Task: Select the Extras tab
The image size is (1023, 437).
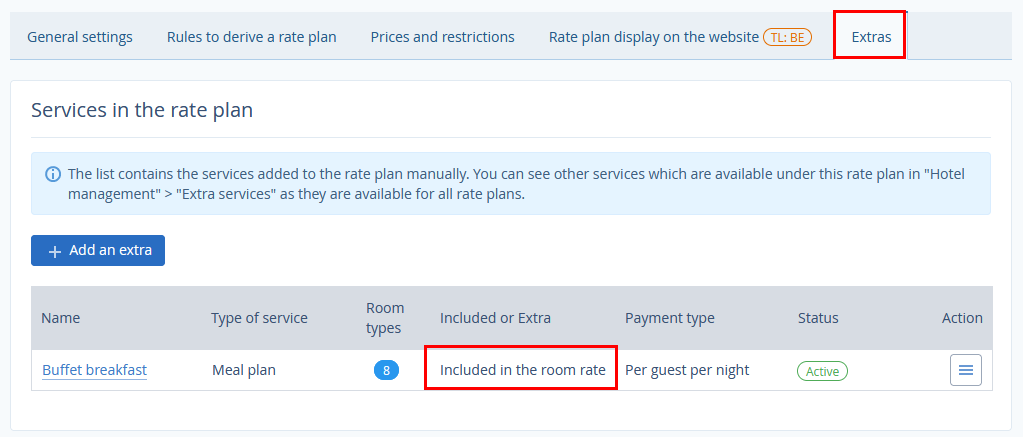Action: coord(871,37)
